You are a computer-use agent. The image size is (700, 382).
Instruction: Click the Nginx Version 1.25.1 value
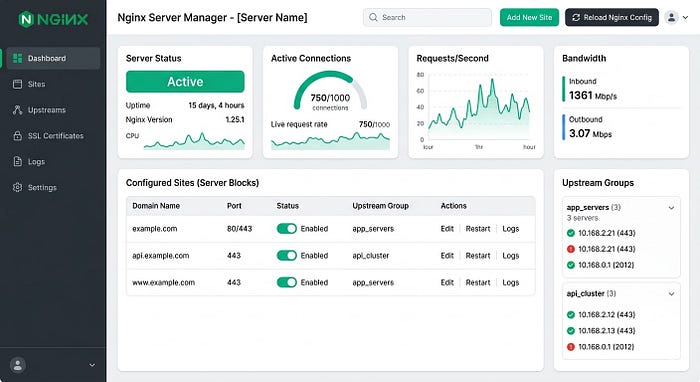[235, 120]
